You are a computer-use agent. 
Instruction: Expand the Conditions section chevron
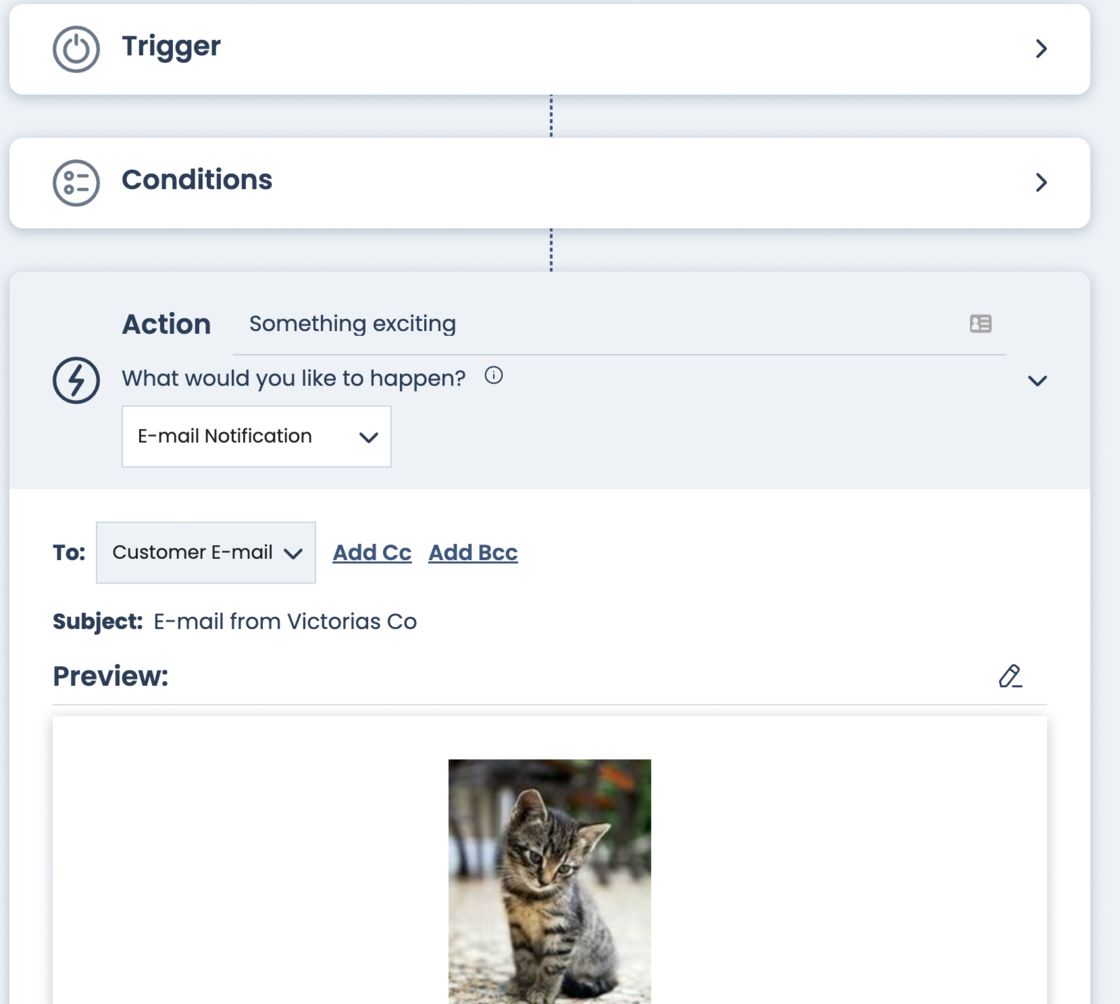[x=1041, y=182]
